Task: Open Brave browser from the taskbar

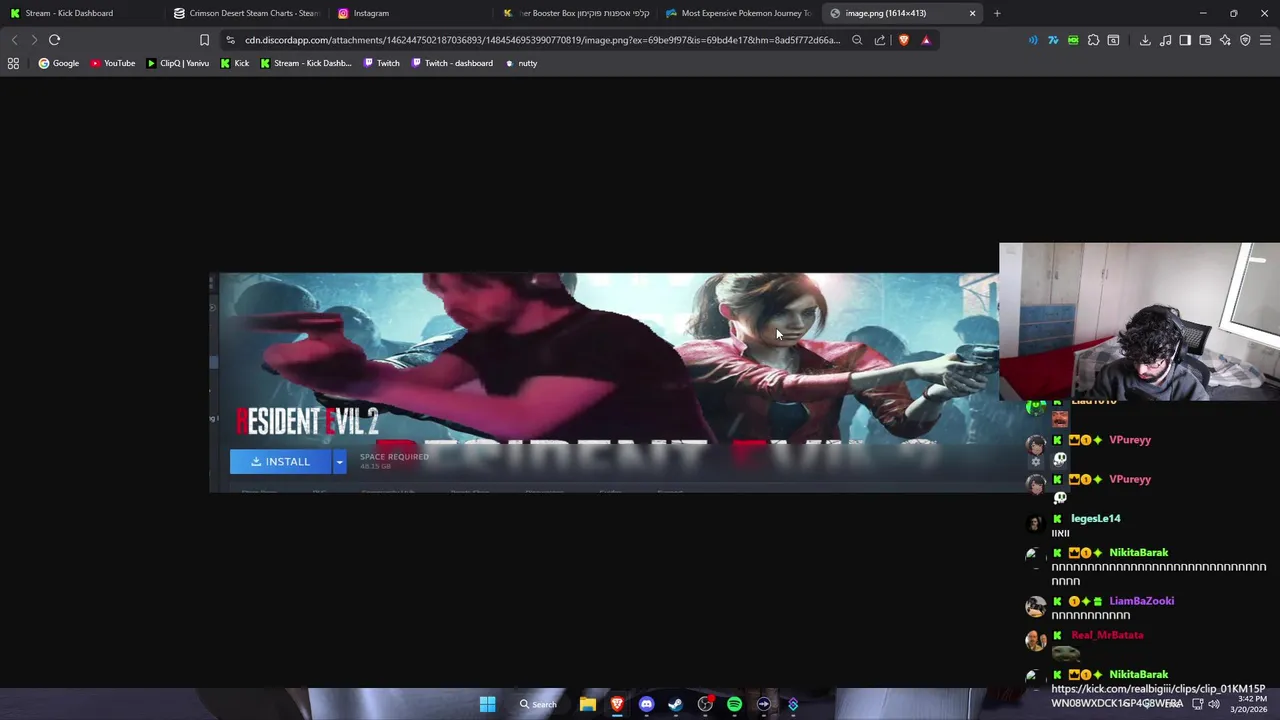Action: point(617,704)
